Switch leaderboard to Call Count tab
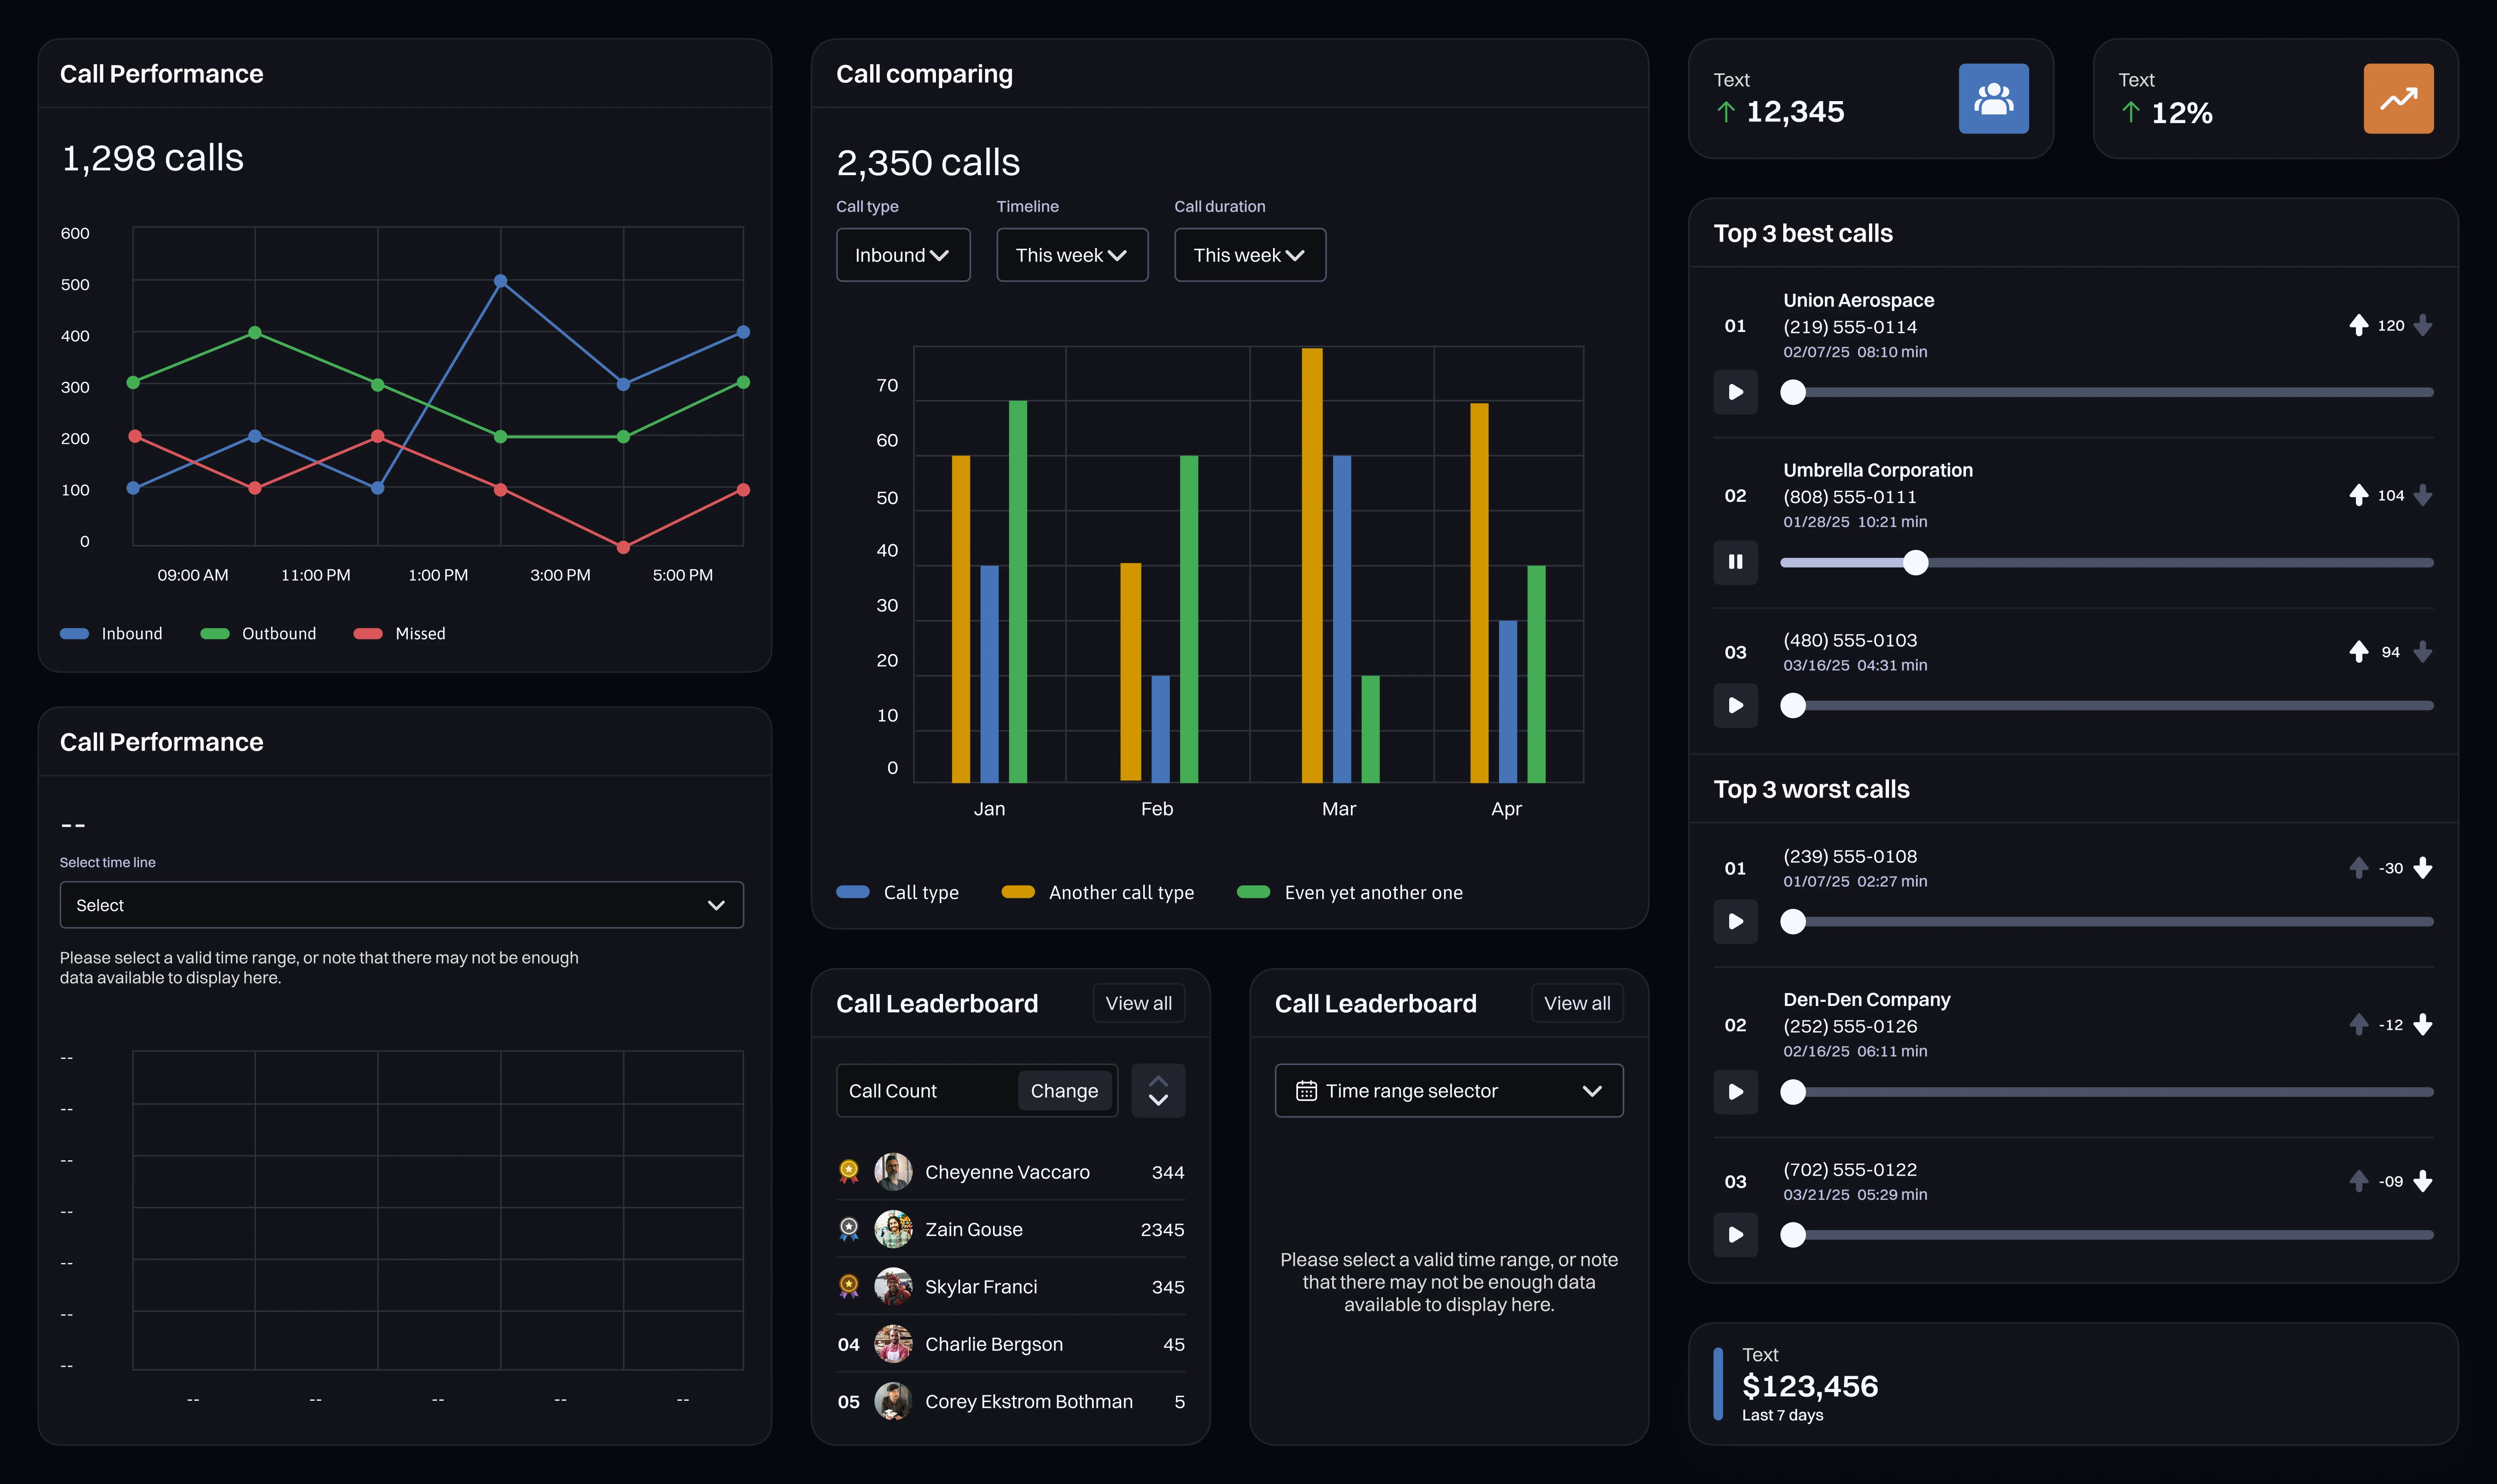 (x=893, y=1091)
